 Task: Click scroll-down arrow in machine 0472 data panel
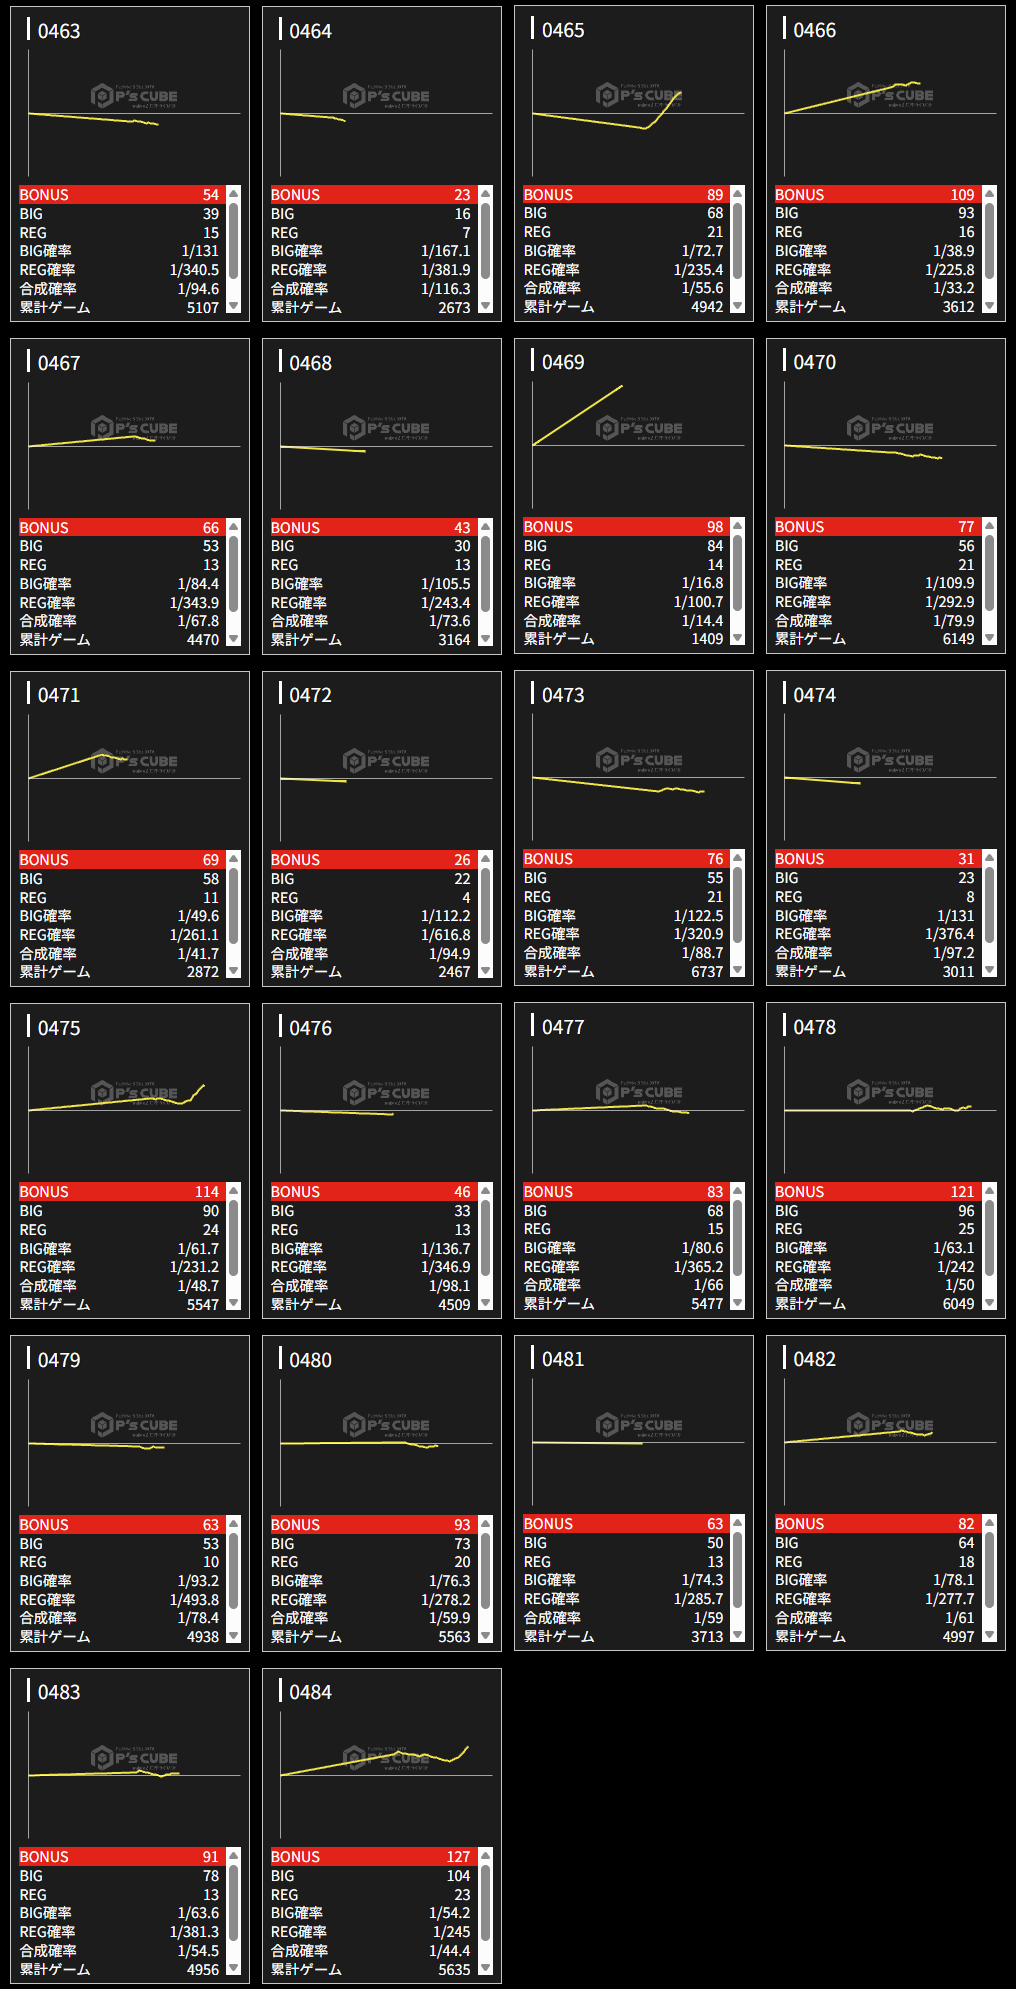point(485,971)
